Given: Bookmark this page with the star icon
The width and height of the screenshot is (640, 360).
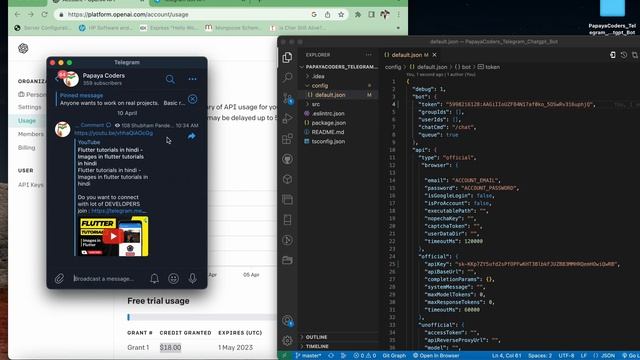Looking at the screenshot, I should point(341,14).
